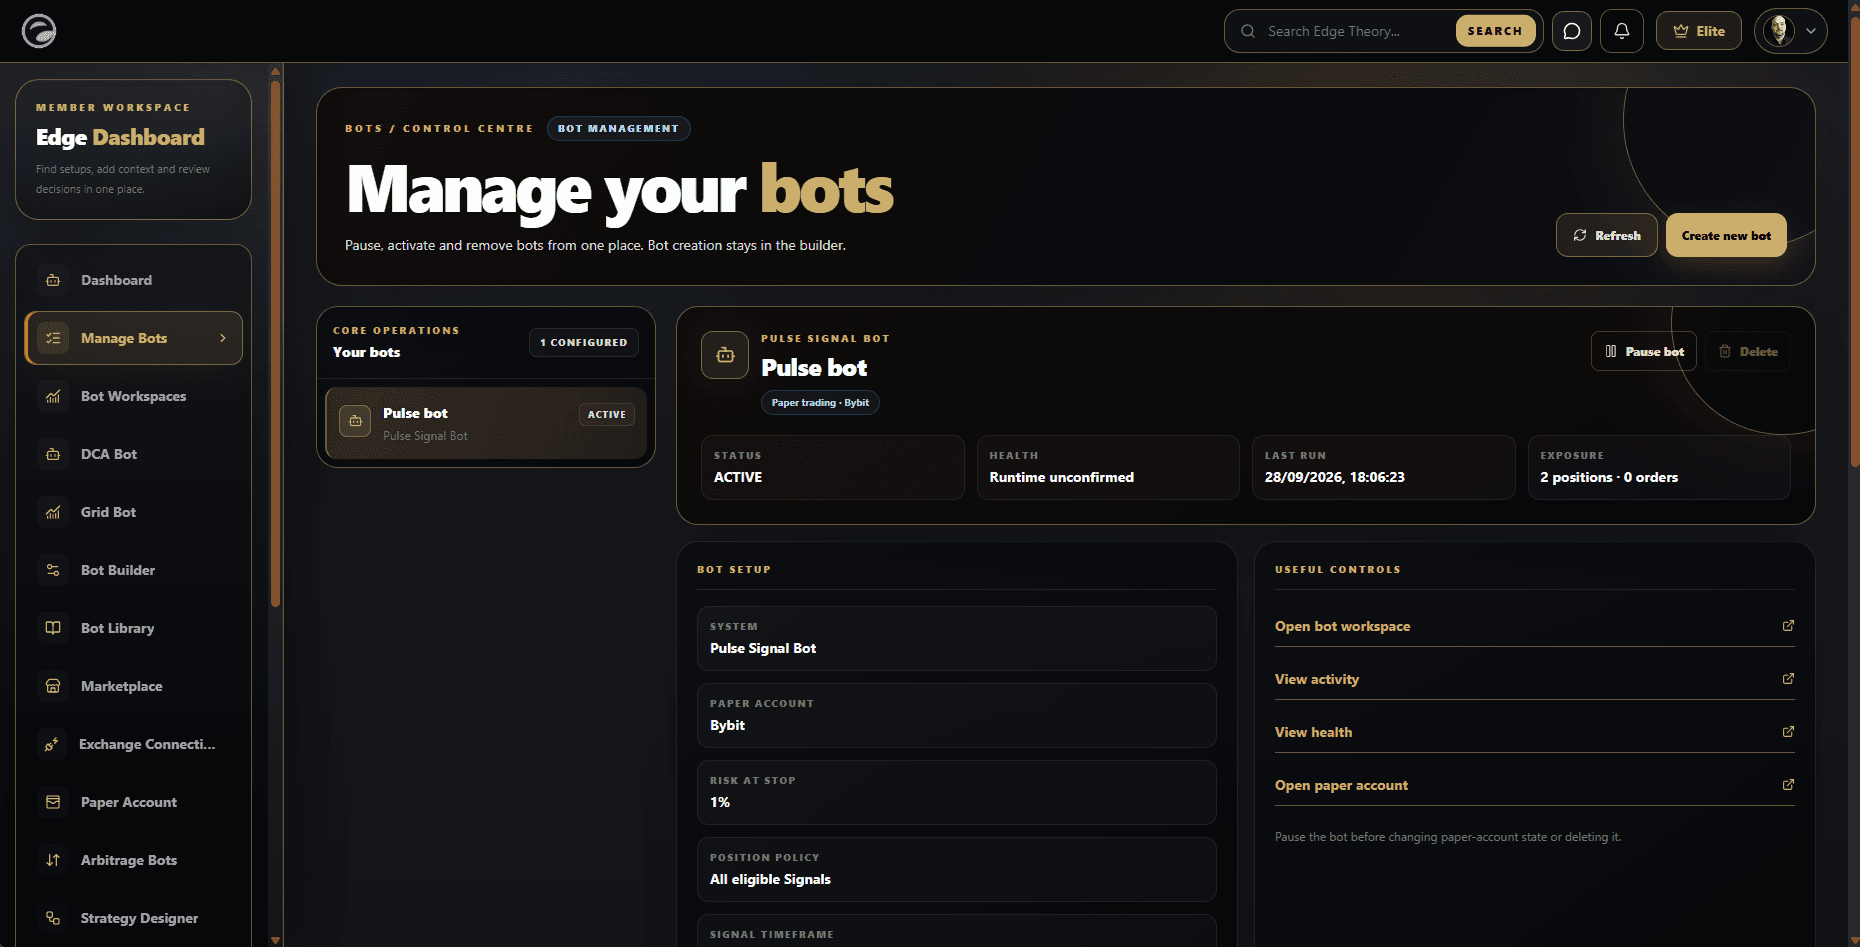Click the Grid Bot chart icon

(x=53, y=512)
